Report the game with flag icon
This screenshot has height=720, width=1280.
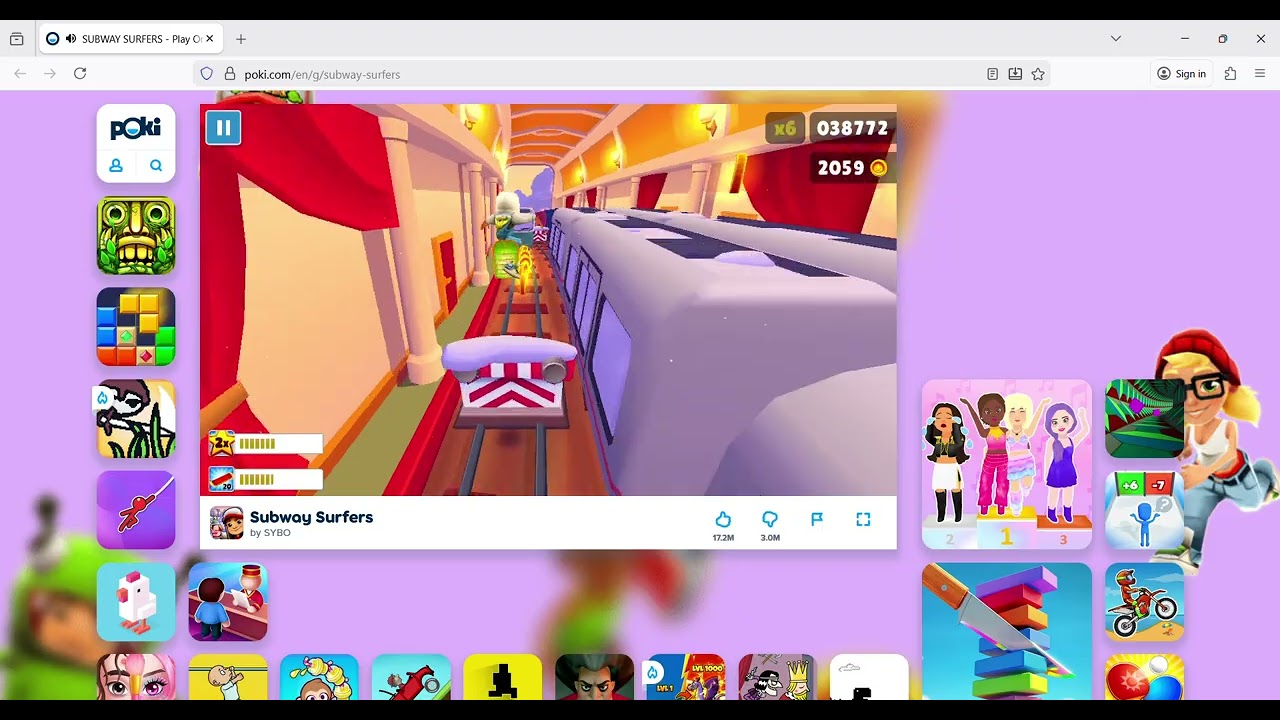tap(817, 519)
